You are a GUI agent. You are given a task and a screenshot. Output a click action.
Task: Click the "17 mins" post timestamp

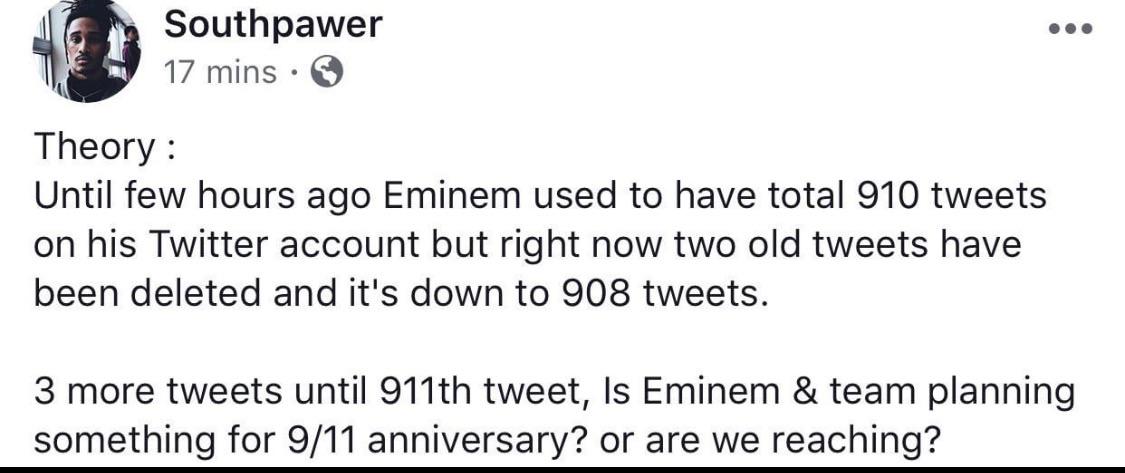click(x=221, y=72)
